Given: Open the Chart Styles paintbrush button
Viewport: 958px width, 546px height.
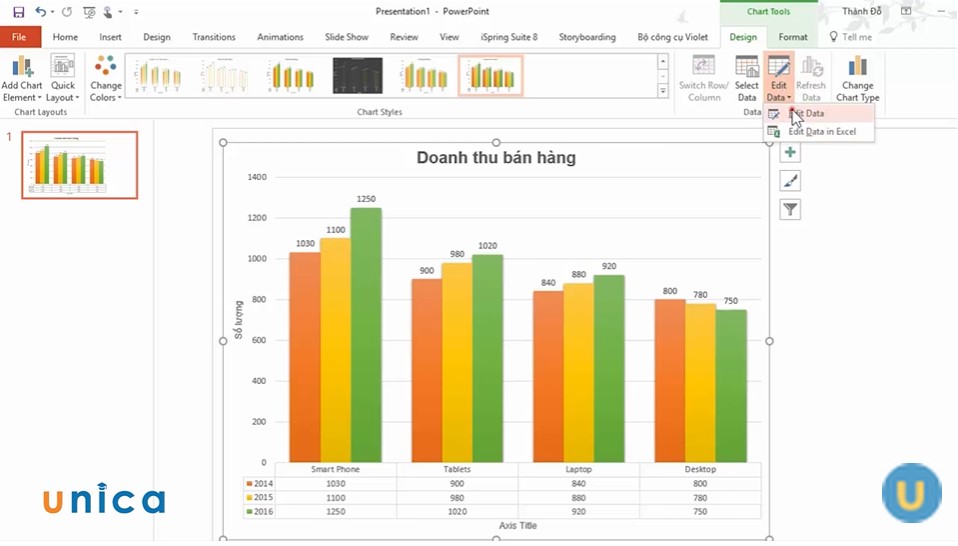Looking at the screenshot, I should (790, 181).
